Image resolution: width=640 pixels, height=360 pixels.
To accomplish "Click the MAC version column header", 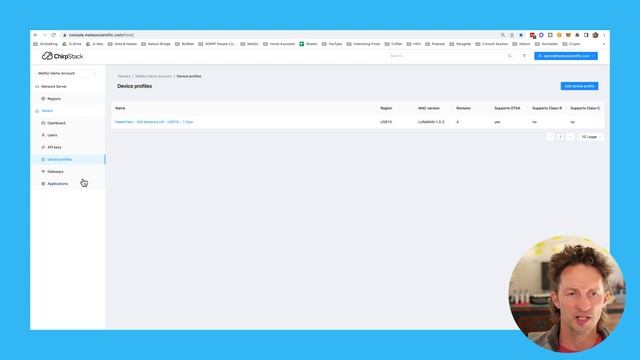I will coord(429,108).
